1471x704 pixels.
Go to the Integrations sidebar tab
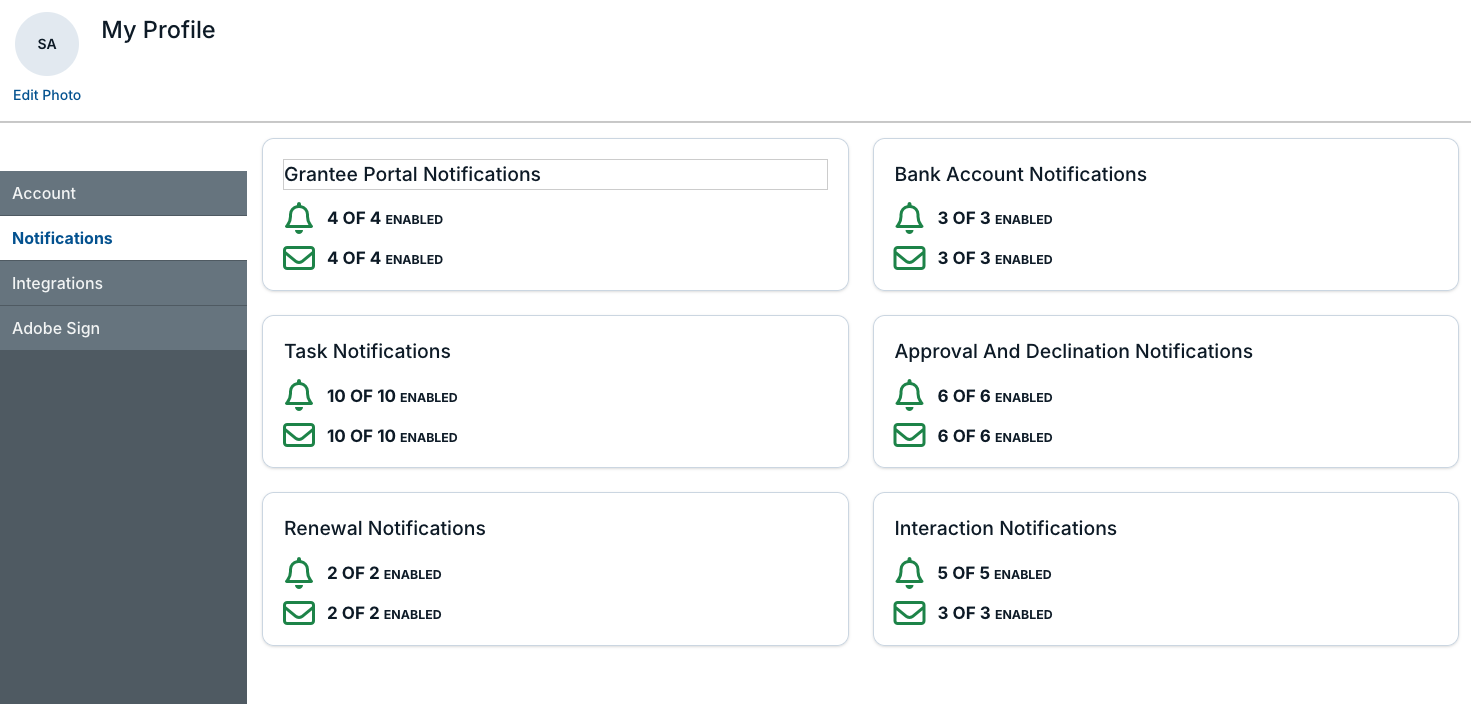pos(123,283)
